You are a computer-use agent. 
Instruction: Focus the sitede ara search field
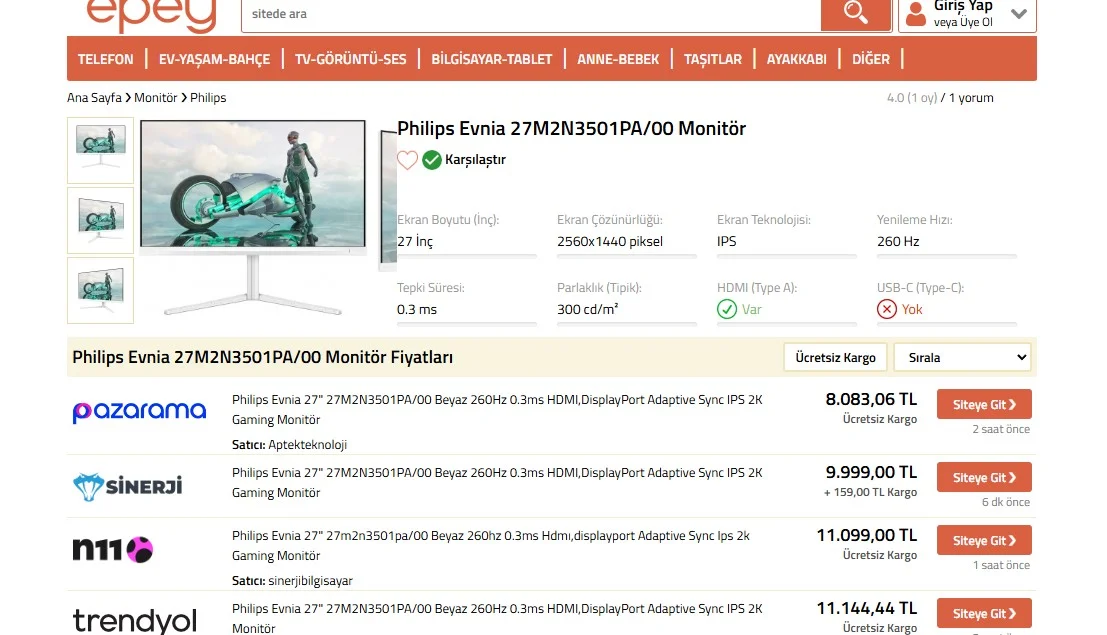click(531, 14)
